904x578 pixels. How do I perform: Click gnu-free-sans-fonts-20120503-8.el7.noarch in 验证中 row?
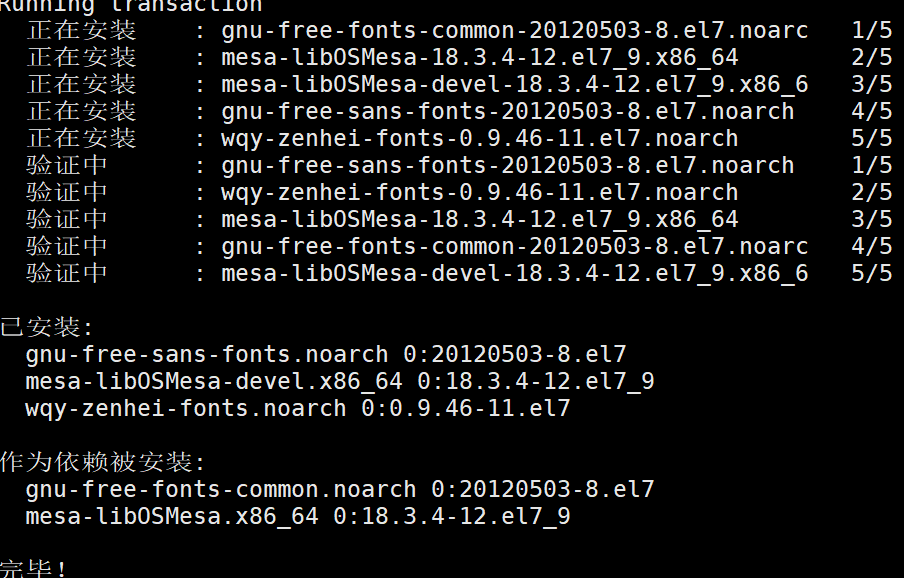point(507,166)
